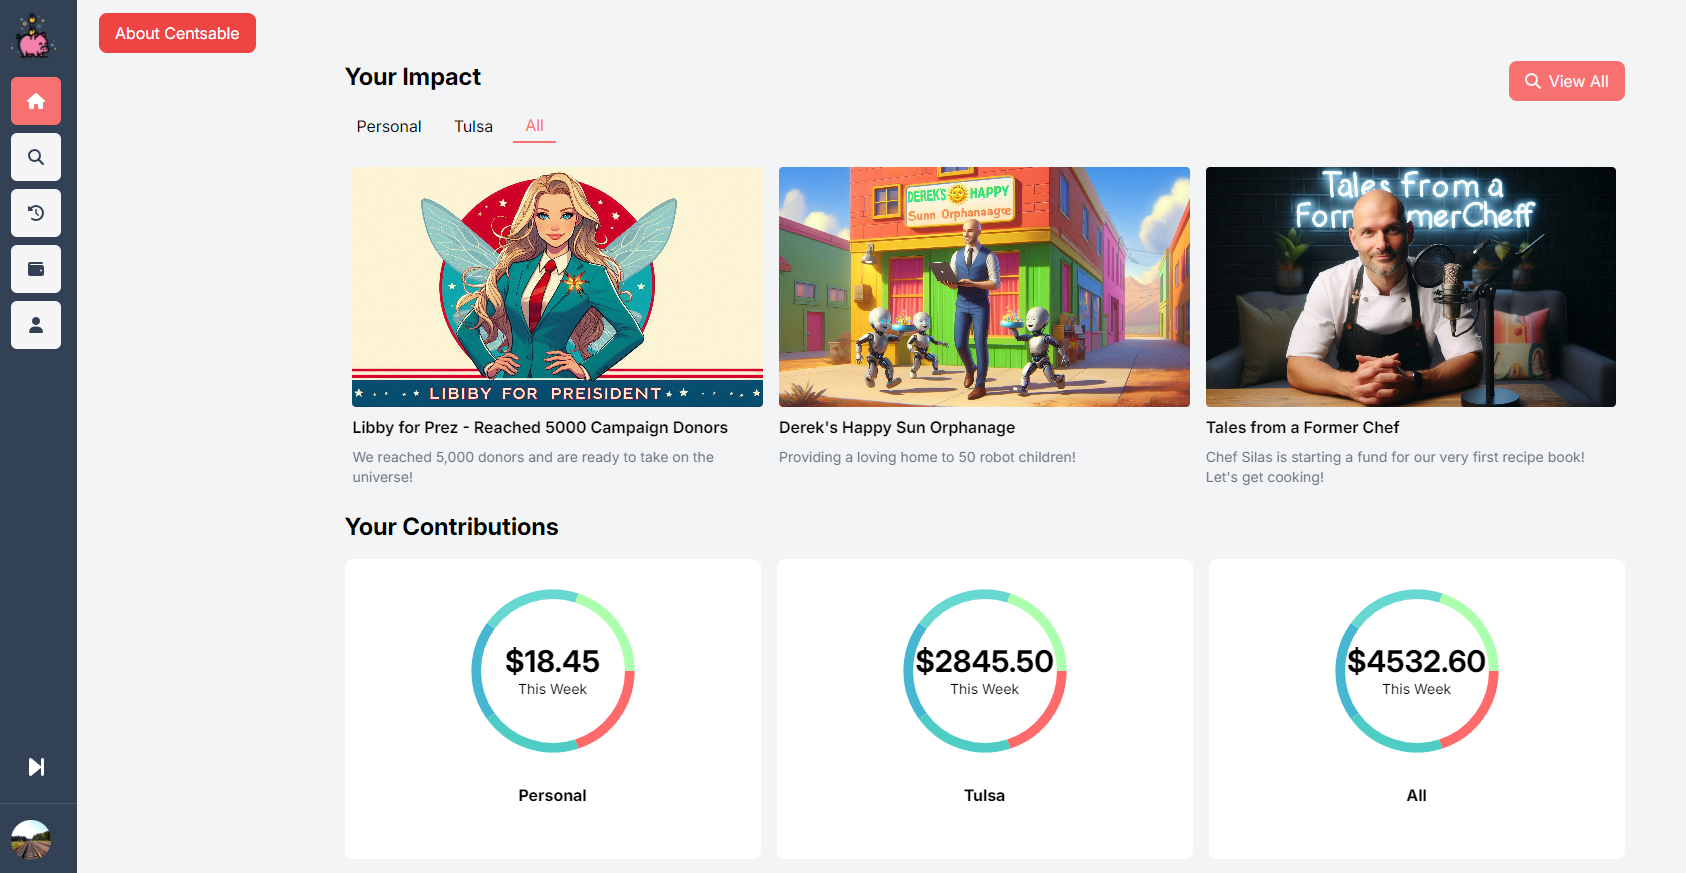1686x873 pixels.
Task: Open Tales from a Former Chef image
Action: pos(1410,287)
